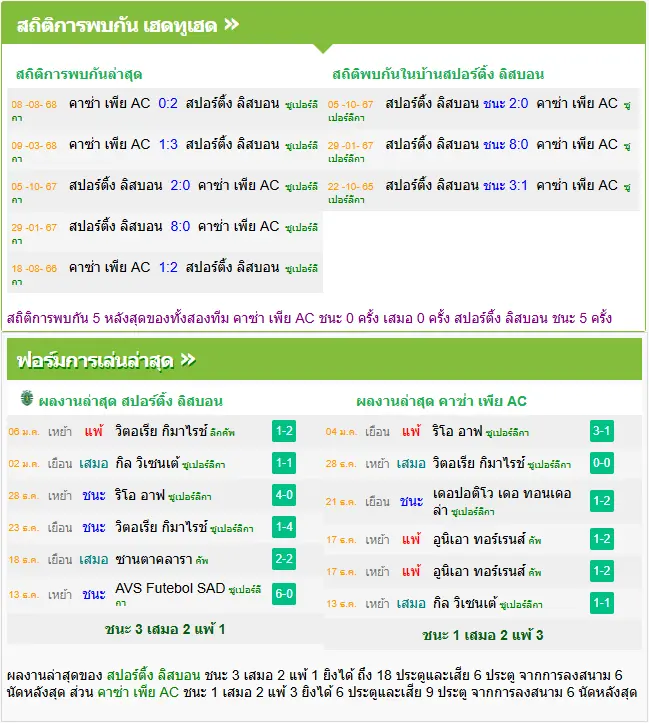The width and height of the screenshot is (649, 723).
Task: Click the 1-1 score badge for 02 ม.ค. match
Action: pyautogui.click(x=283, y=463)
